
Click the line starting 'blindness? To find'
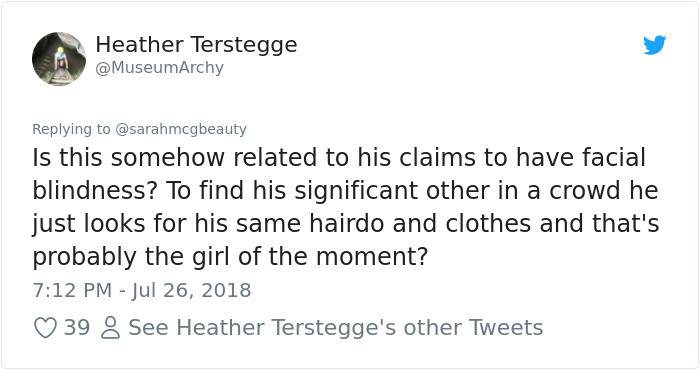345,191
